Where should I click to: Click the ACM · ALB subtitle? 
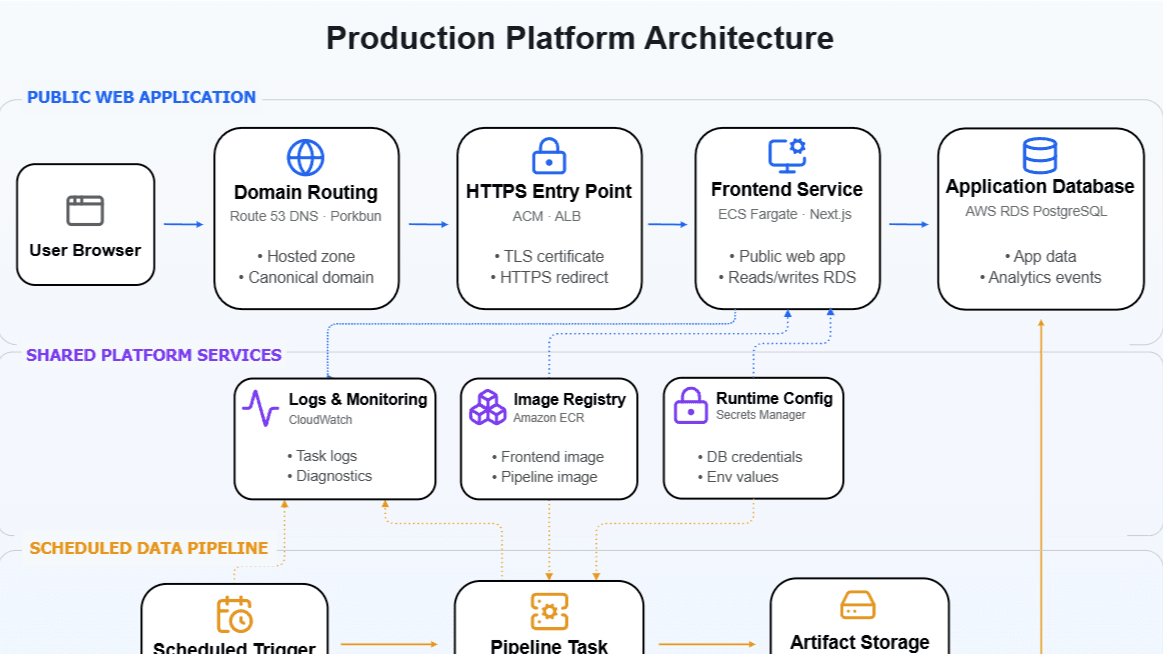[547, 217]
